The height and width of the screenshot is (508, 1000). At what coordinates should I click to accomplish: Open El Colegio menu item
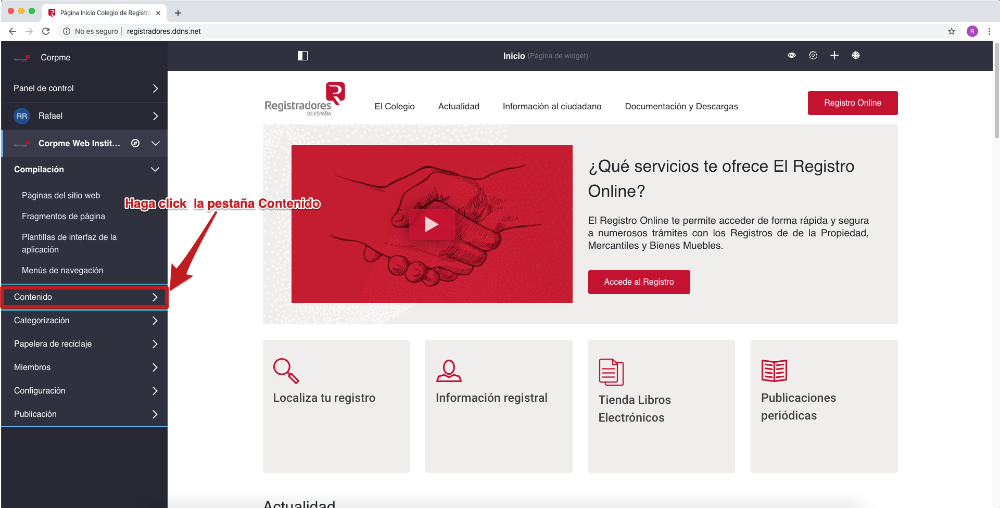coord(394,106)
